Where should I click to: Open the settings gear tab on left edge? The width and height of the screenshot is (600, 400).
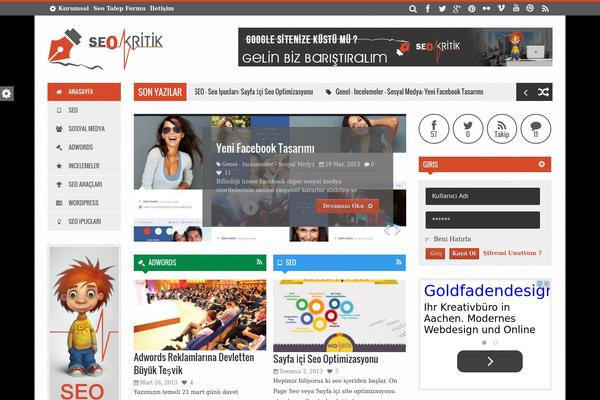coord(7,93)
